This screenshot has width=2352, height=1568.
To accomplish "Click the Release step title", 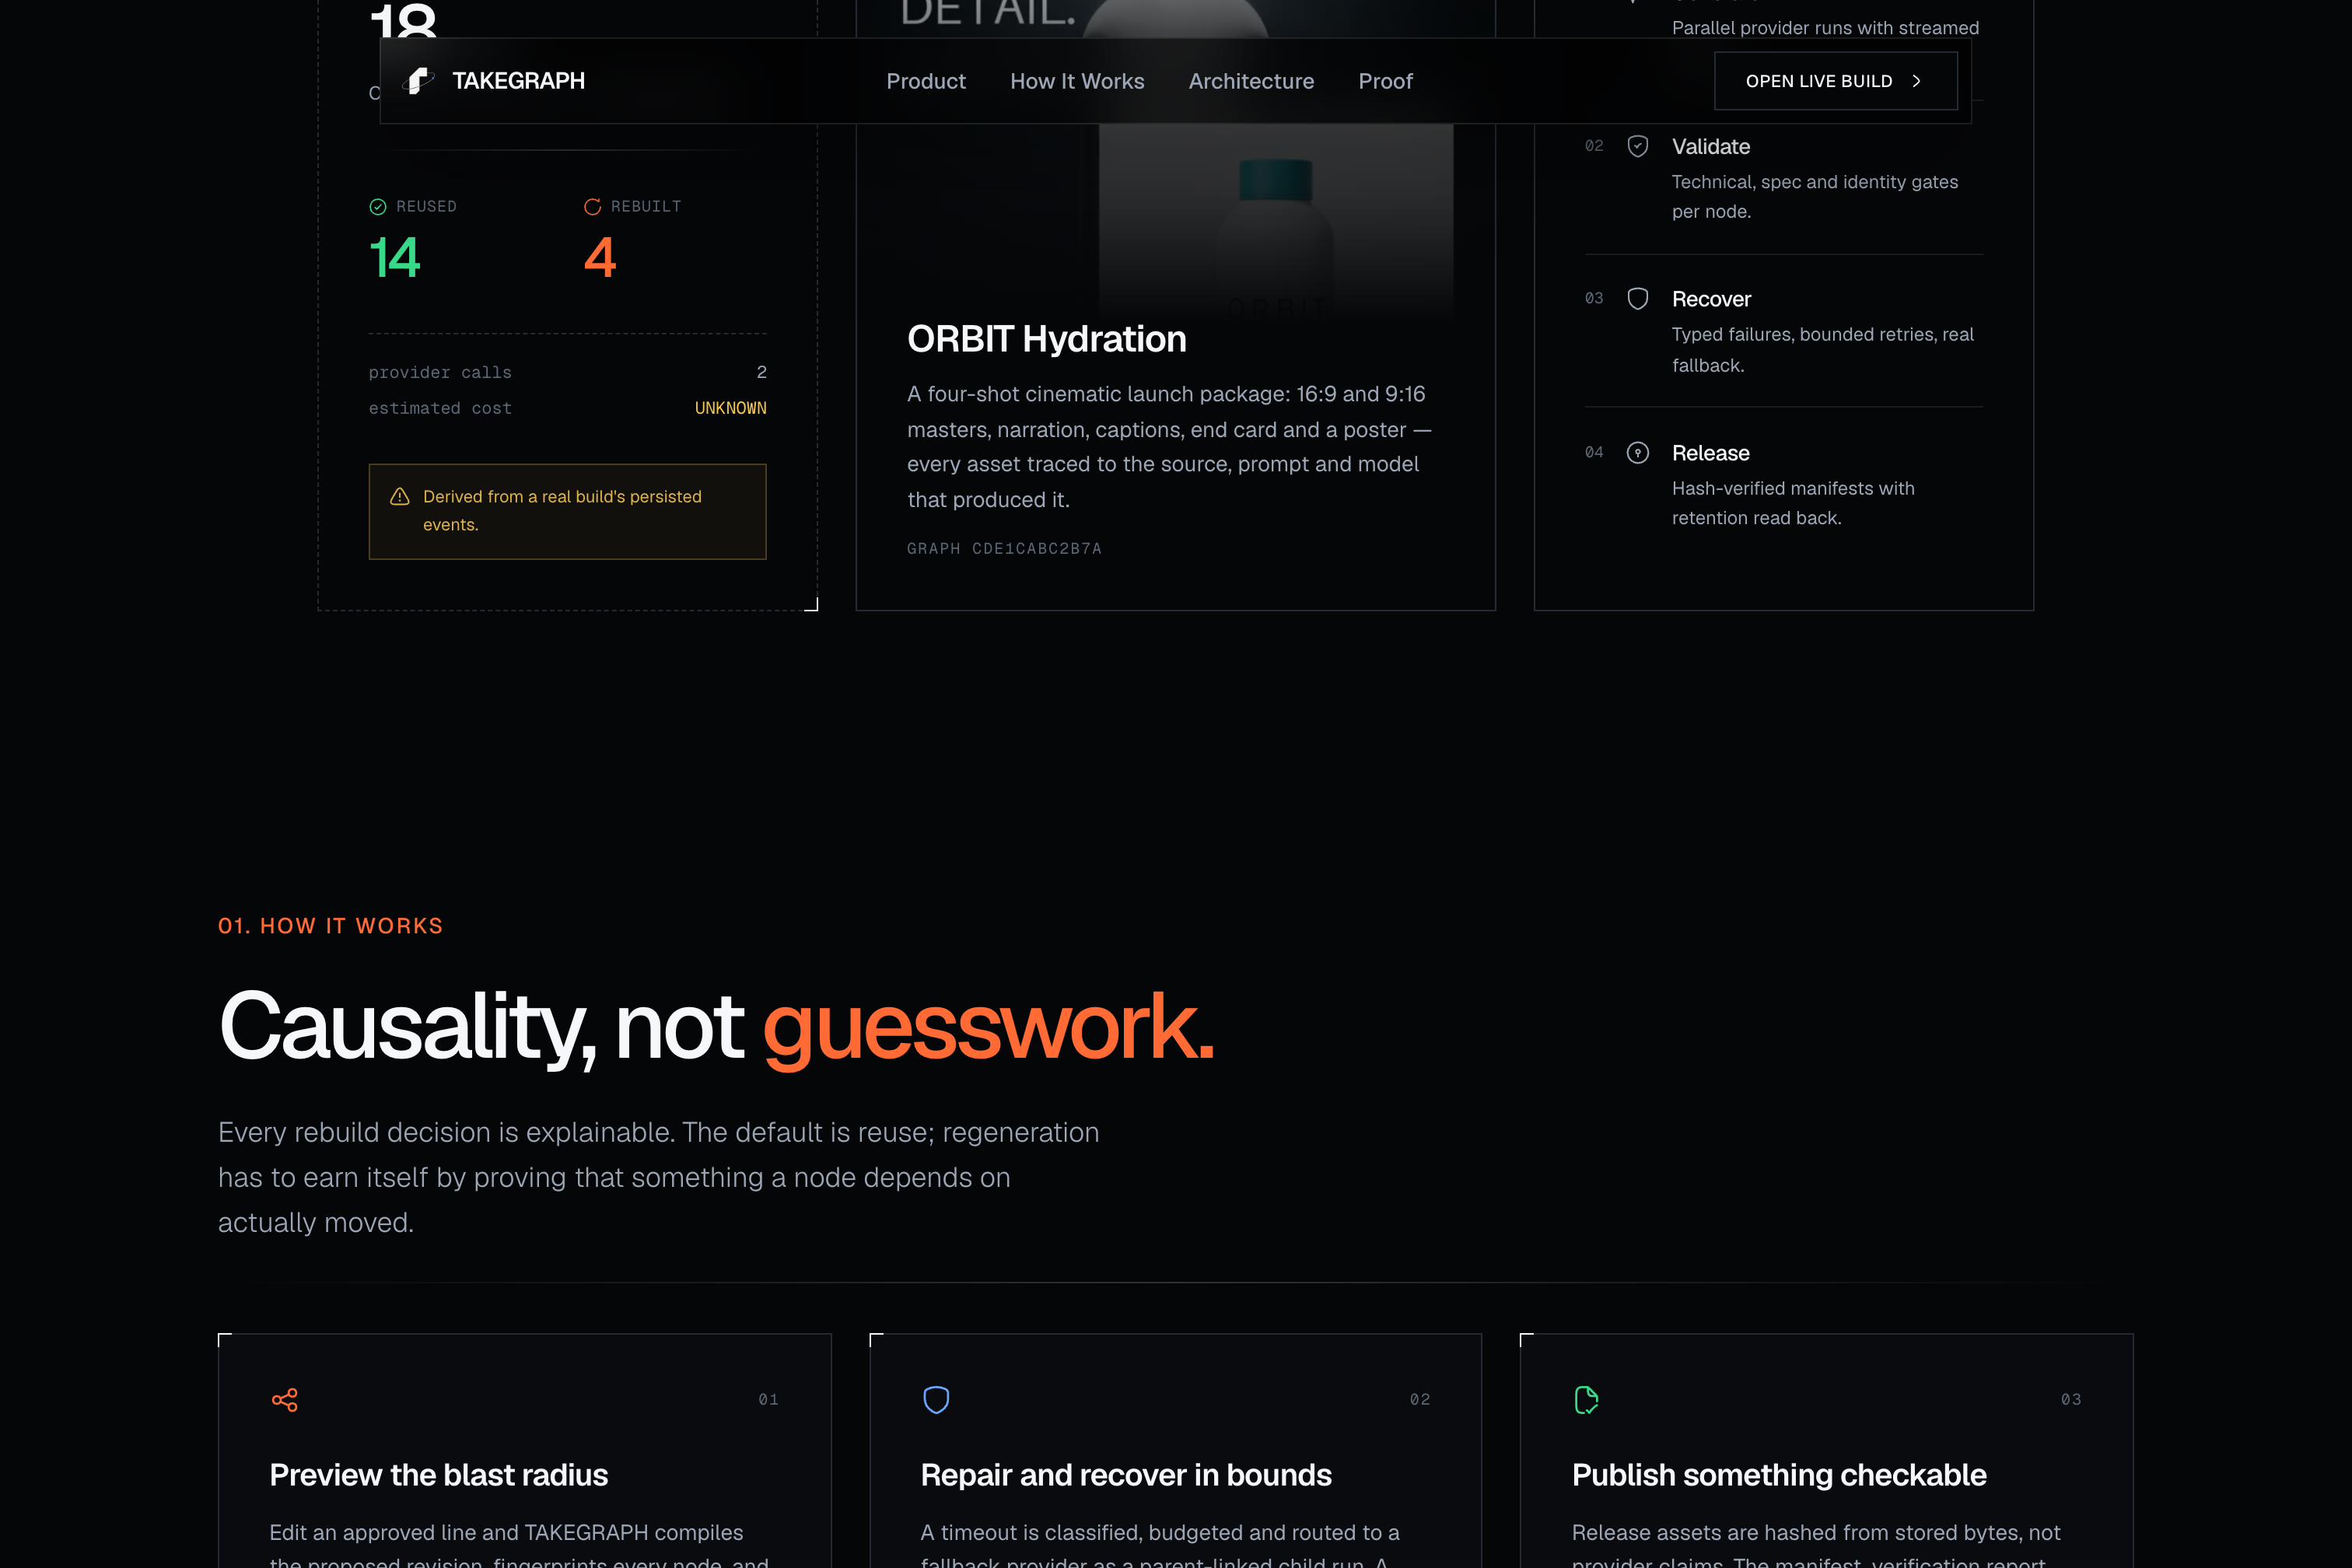I will pyautogui.click(x=1711, y=453).
